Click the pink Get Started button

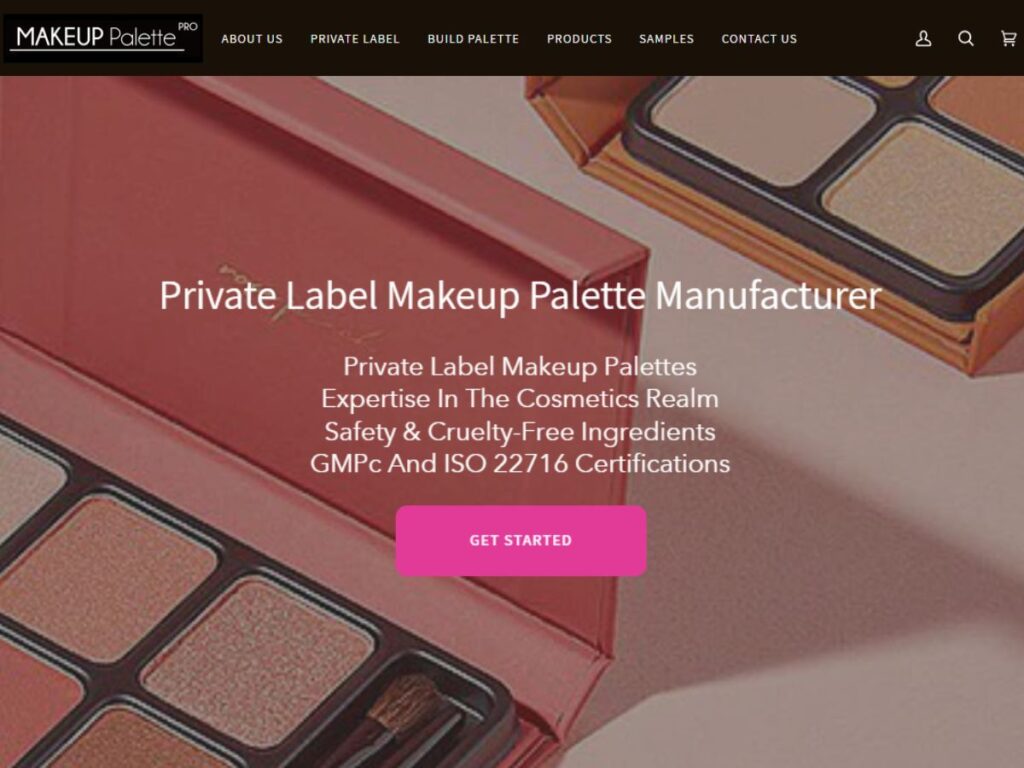click(521, 541)
